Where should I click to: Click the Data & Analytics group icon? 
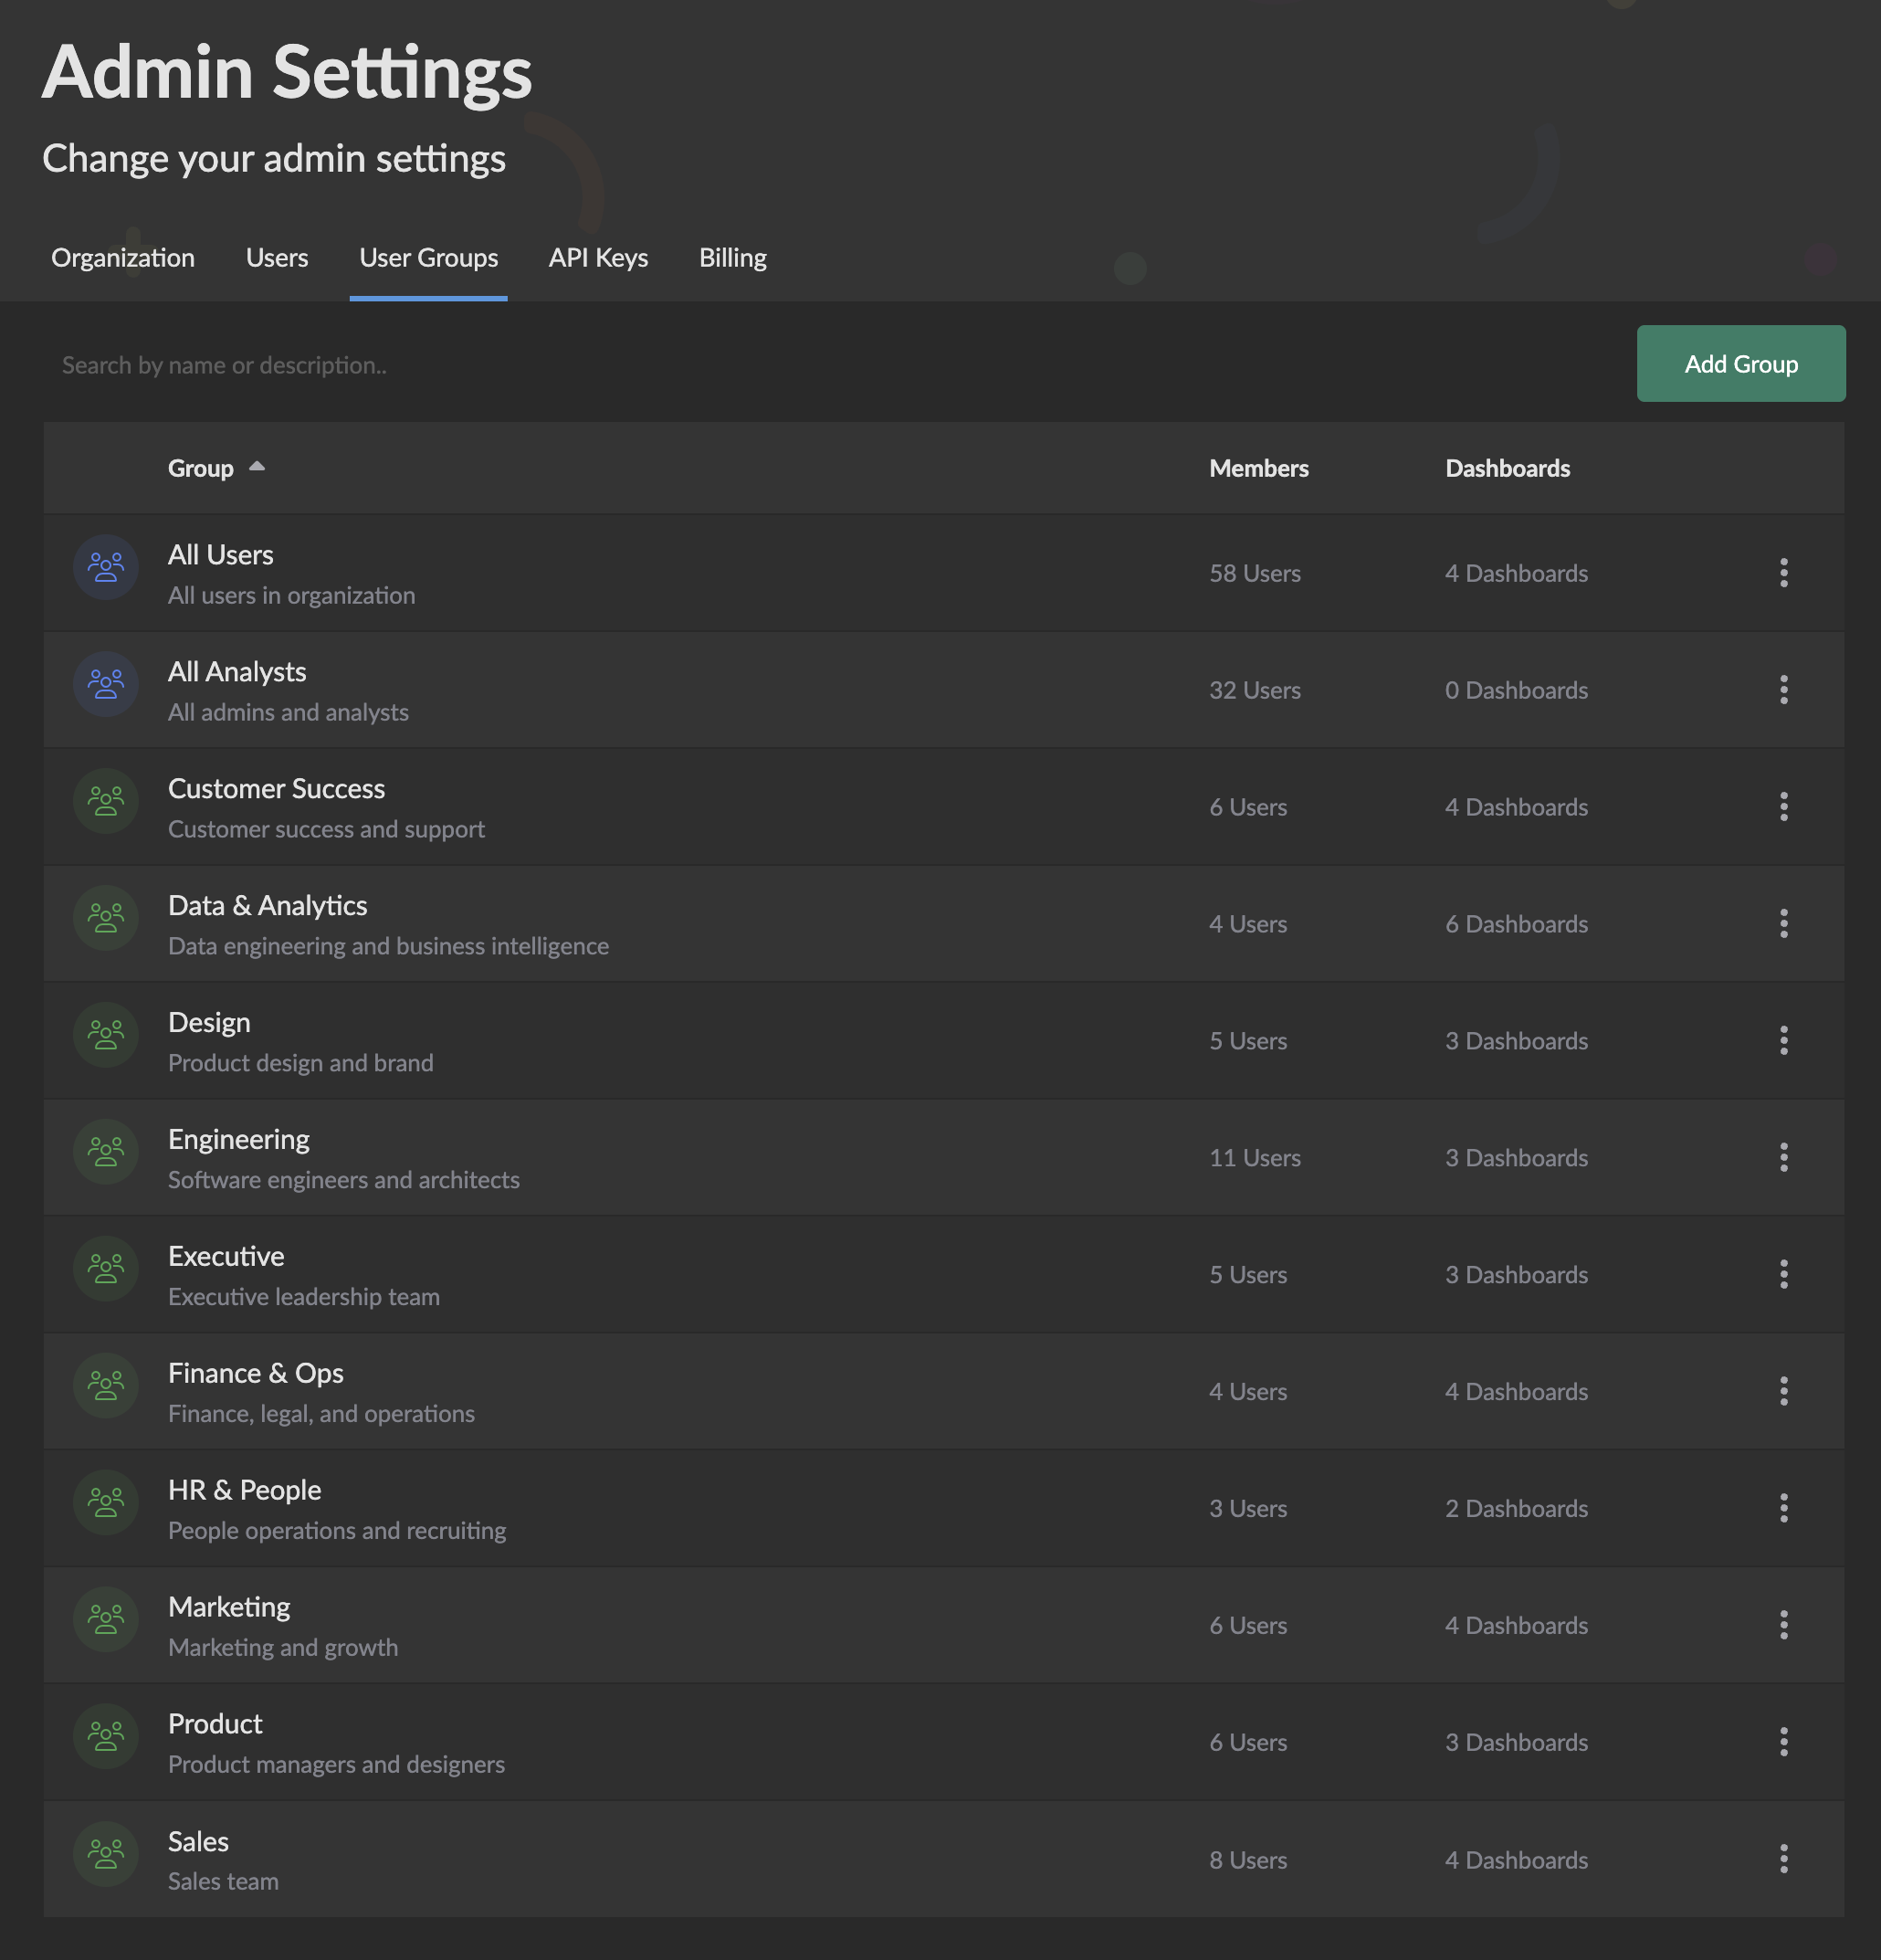click(x=105, y=918)
